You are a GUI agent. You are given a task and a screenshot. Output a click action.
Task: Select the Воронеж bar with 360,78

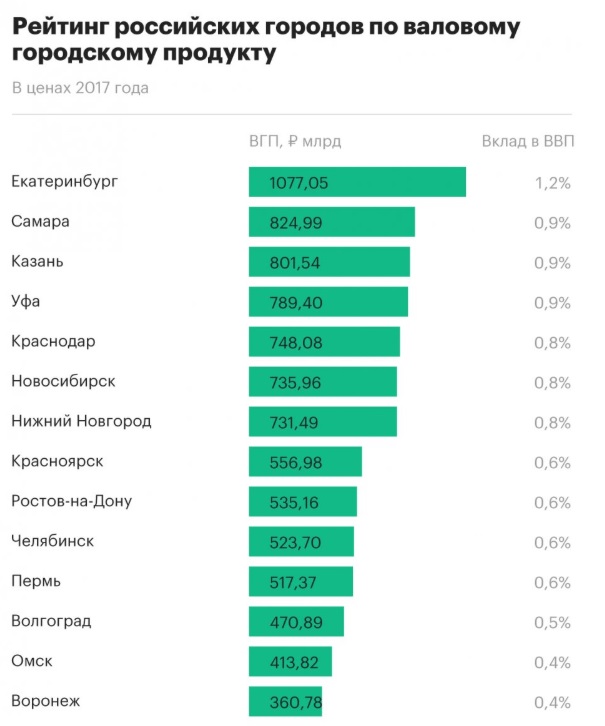(x=285, y=702)
